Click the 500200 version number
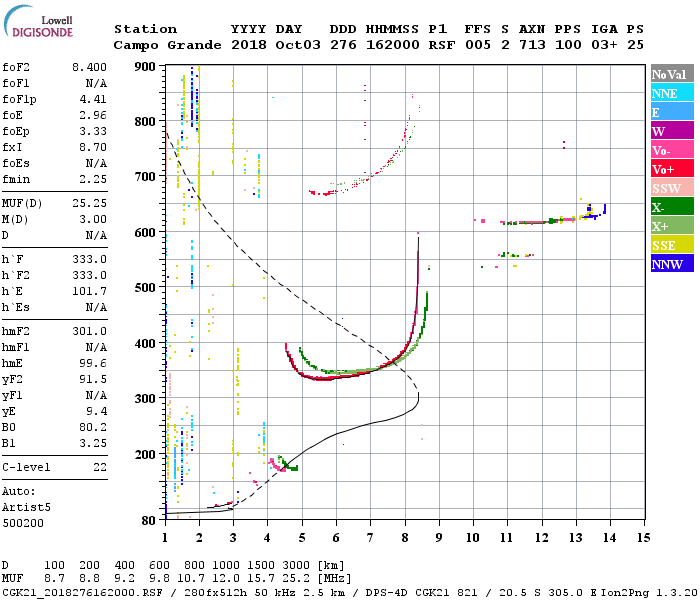 [23, 523]
